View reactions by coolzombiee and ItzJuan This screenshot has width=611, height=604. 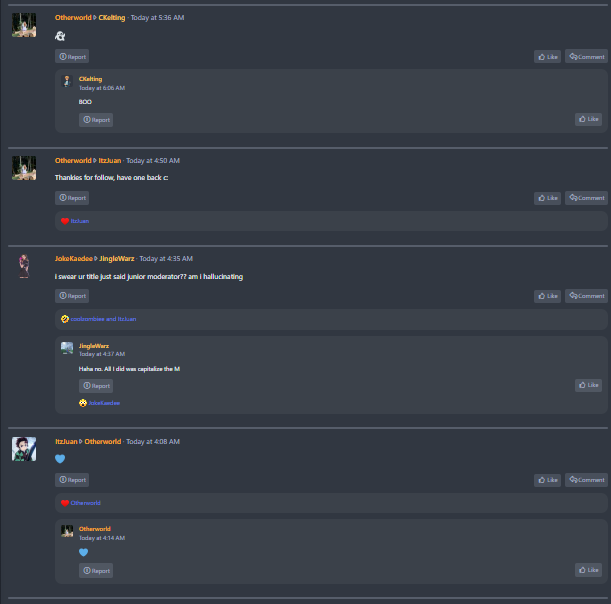[103, 319]
